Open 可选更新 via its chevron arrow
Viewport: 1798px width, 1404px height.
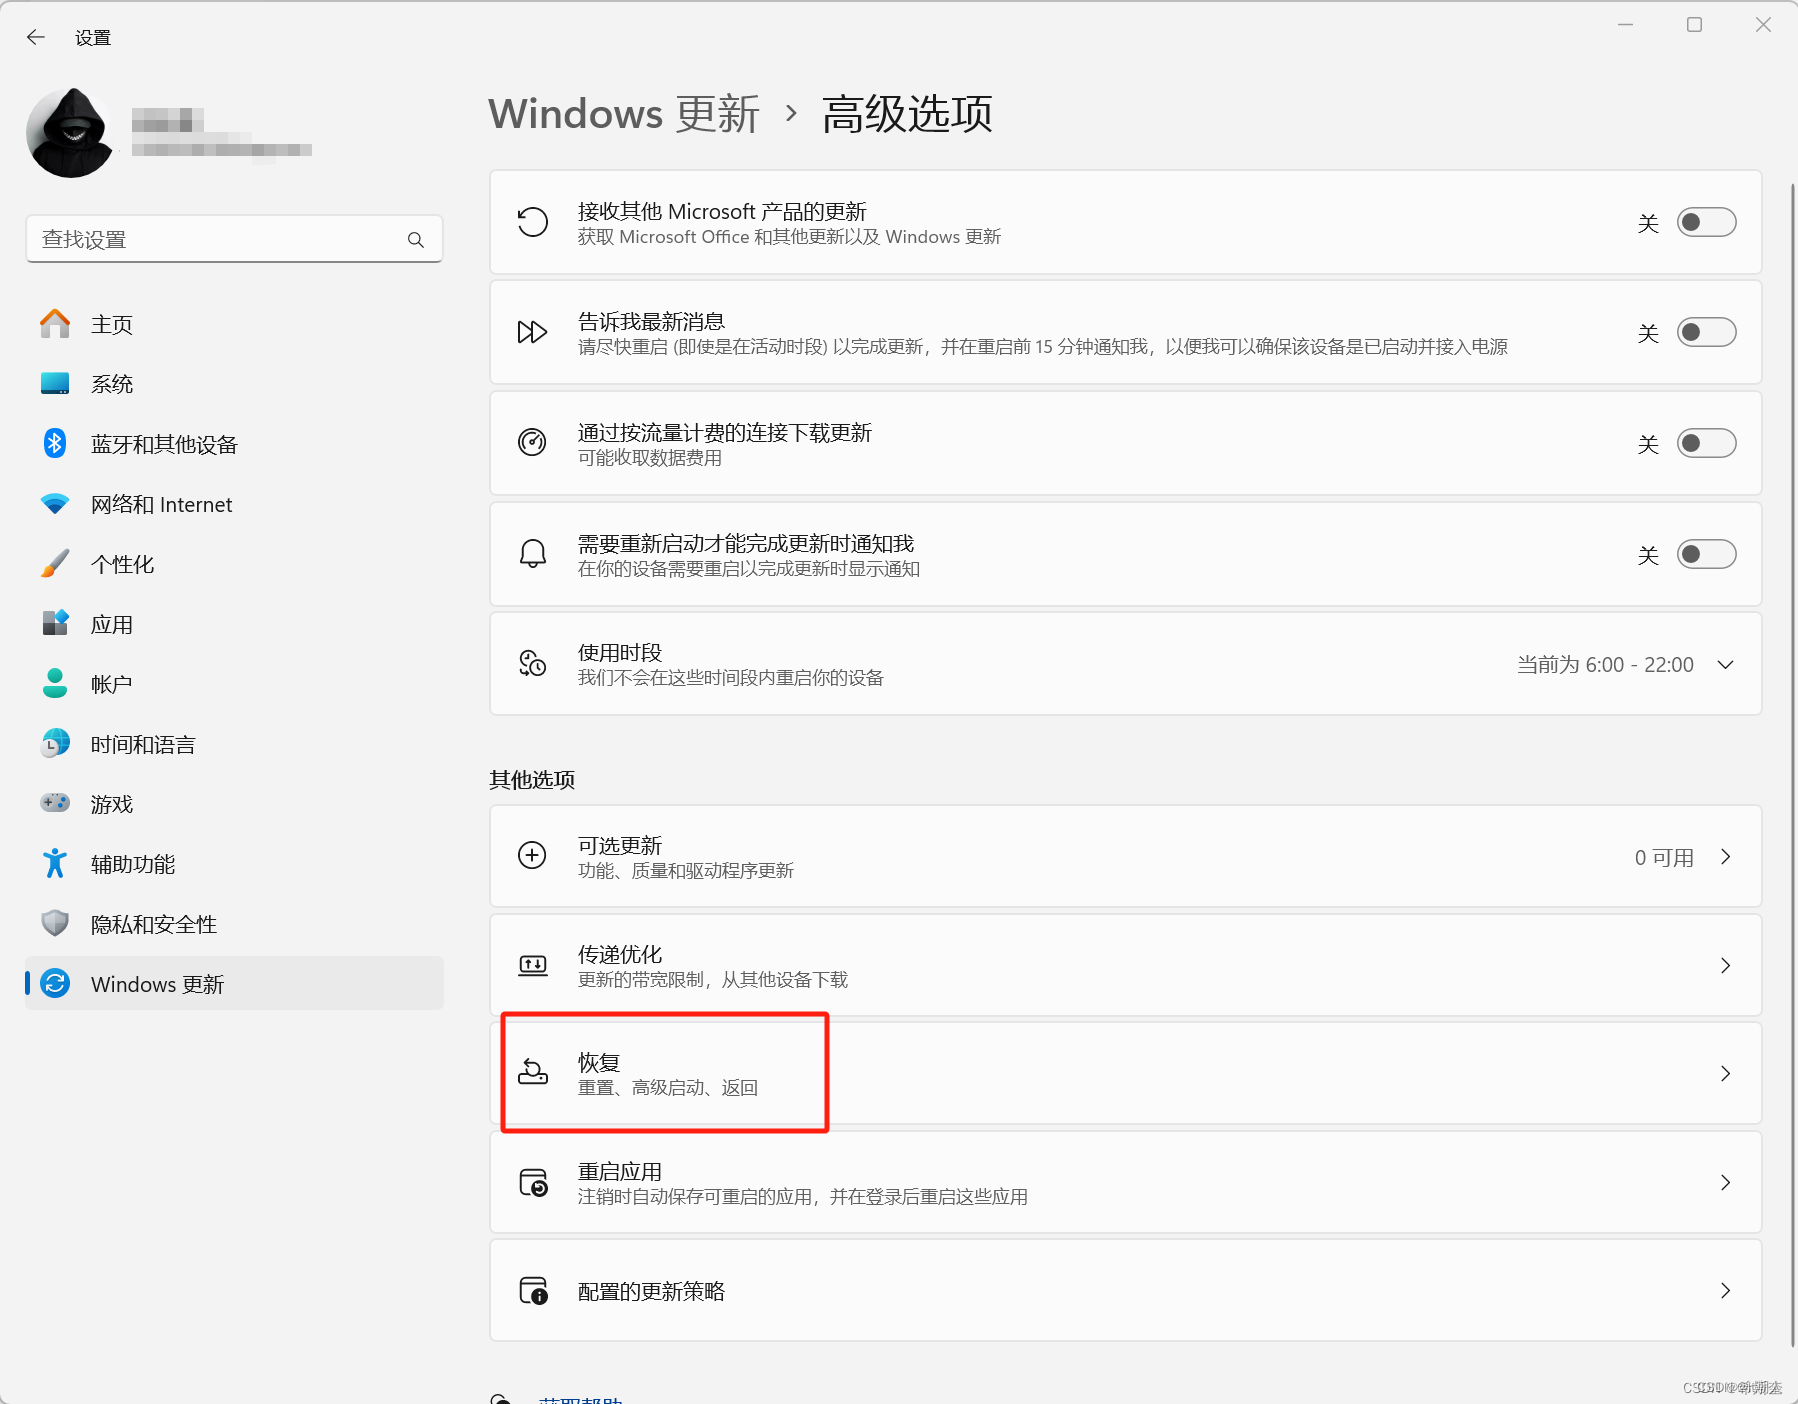pos(1725,857)
